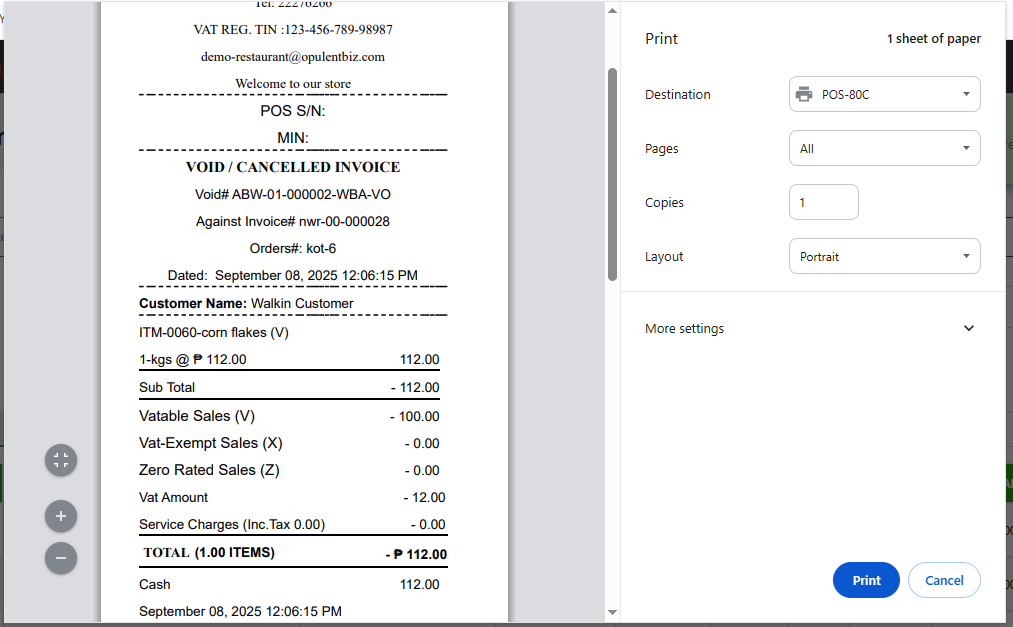Click the TOTAL (1.00 ITEMS) label
Image resolution: width=1013 pixels, height=627 pixels.
pyautogui.click(x=209, y=553)
